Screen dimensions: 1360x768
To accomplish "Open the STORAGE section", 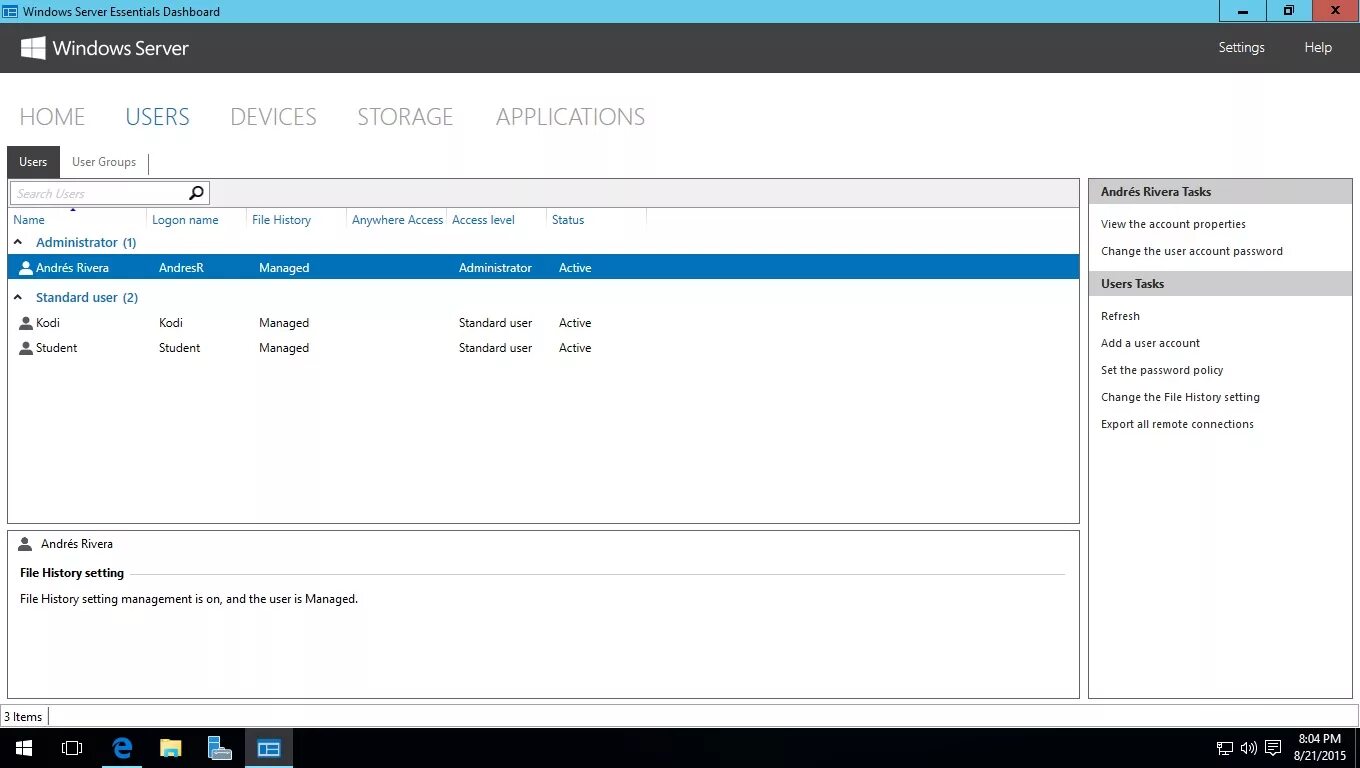I will 405,117.
